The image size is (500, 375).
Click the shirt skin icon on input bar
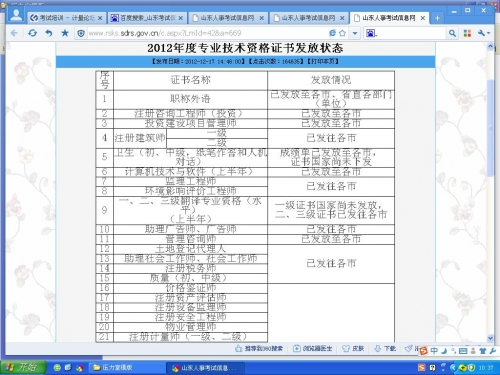483,351
